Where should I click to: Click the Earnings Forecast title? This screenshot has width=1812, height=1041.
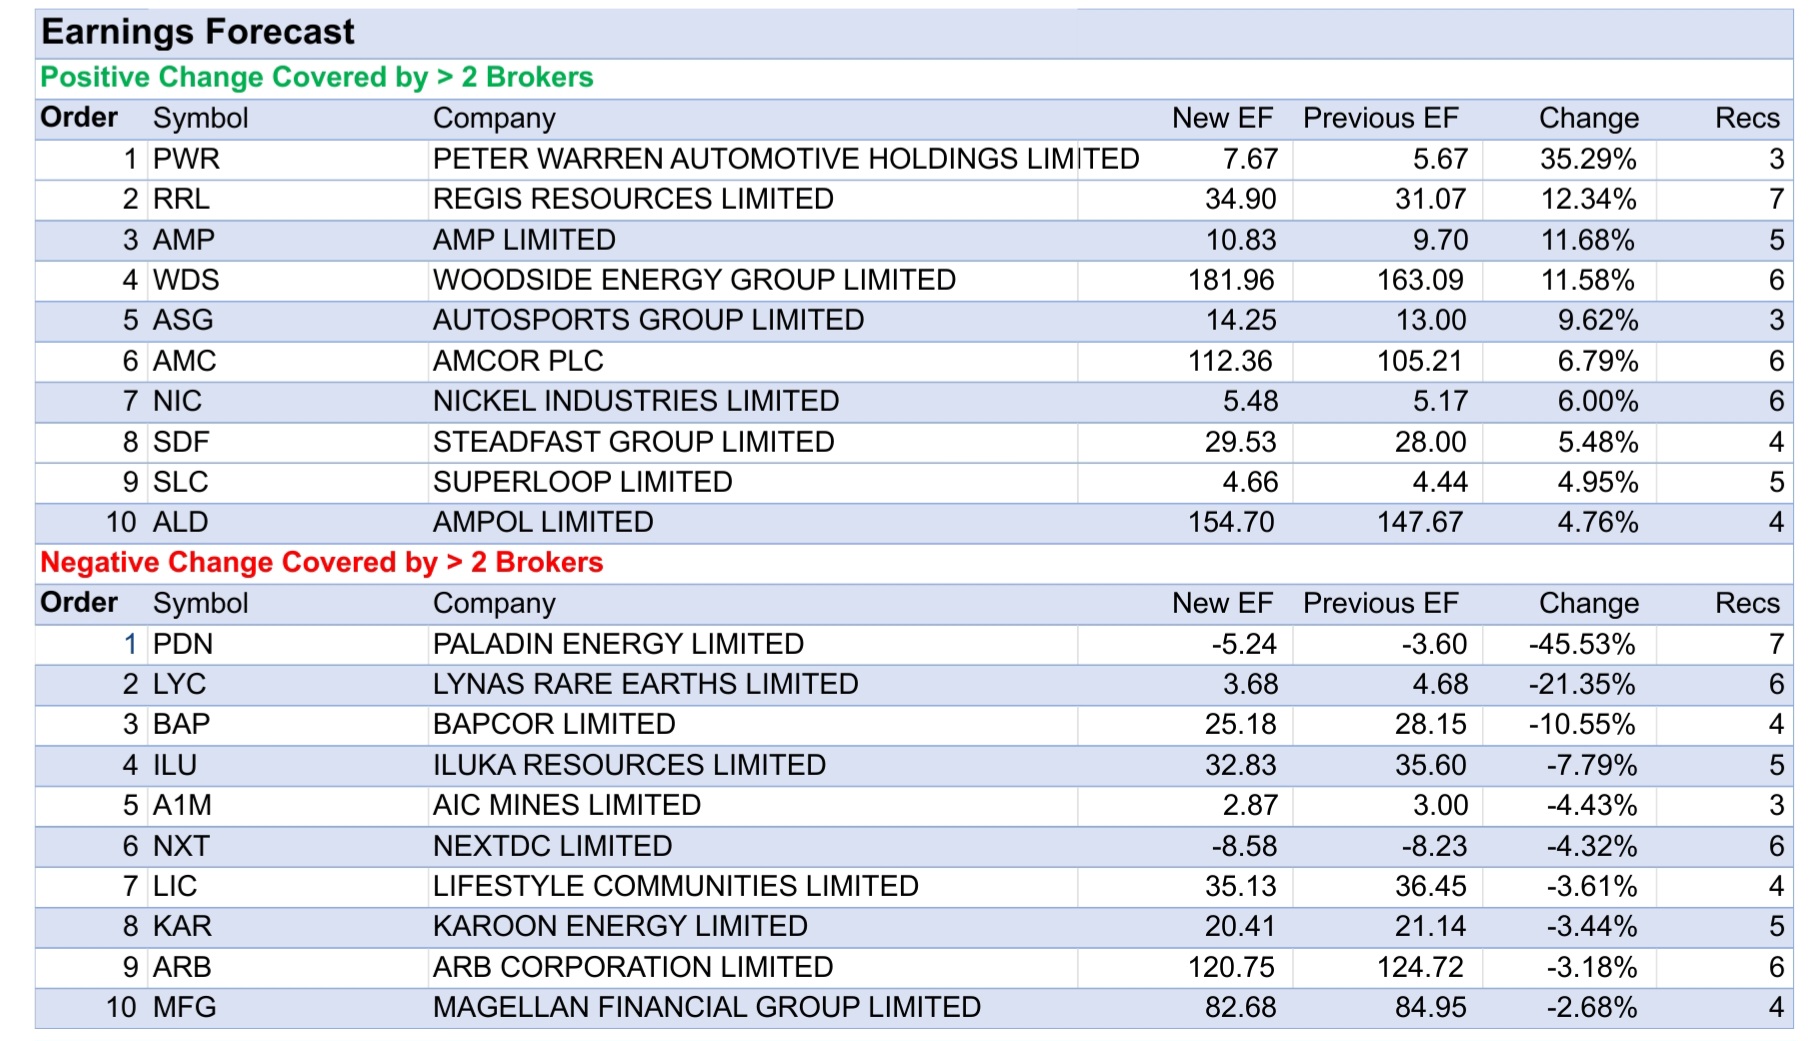tap(197, 32)
